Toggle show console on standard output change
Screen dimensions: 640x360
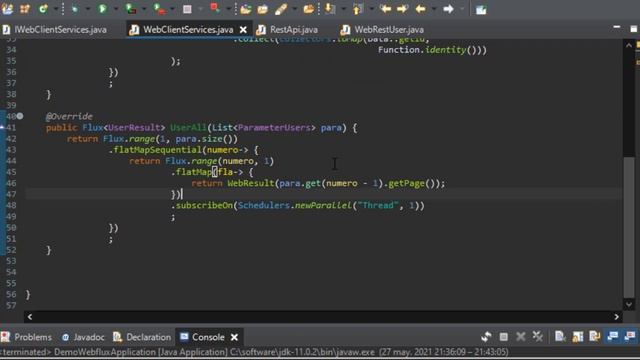612,337
